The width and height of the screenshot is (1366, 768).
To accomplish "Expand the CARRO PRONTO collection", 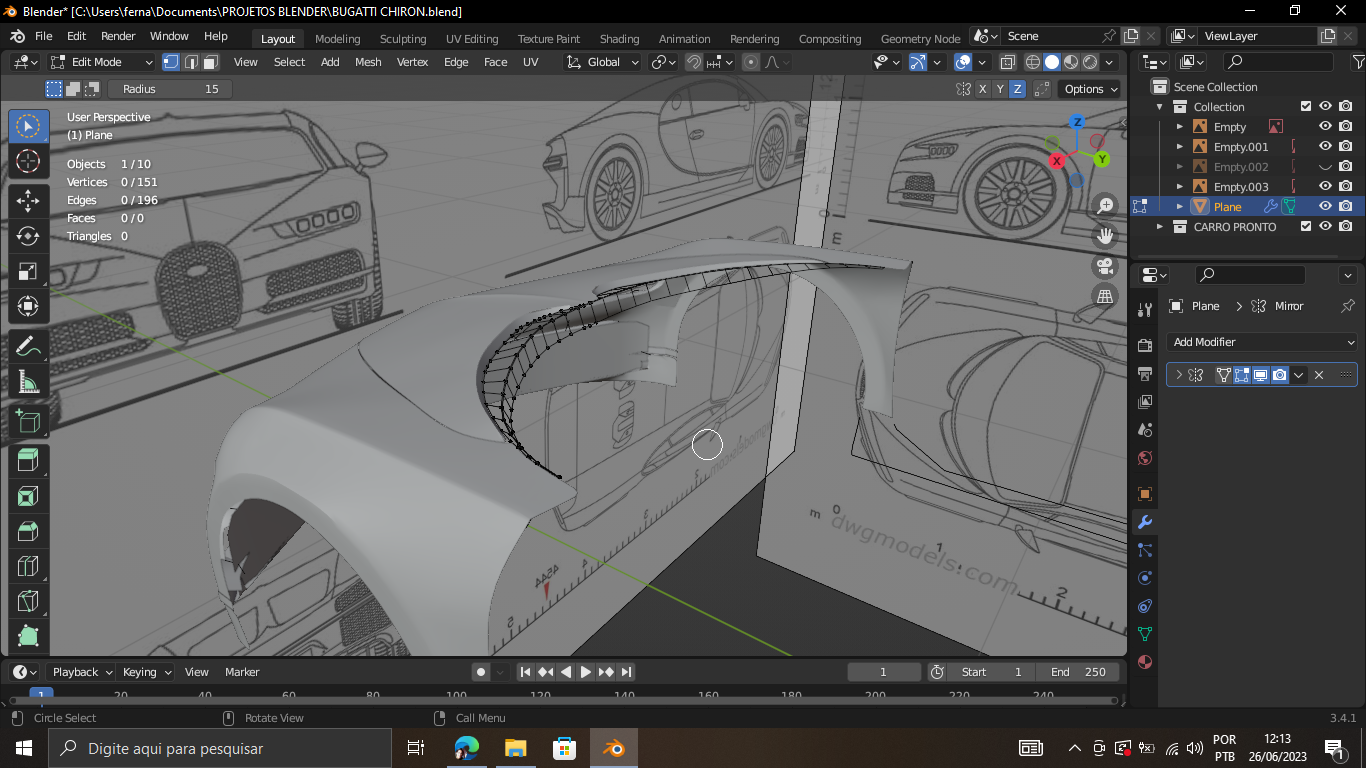I will click(1160, 227).
